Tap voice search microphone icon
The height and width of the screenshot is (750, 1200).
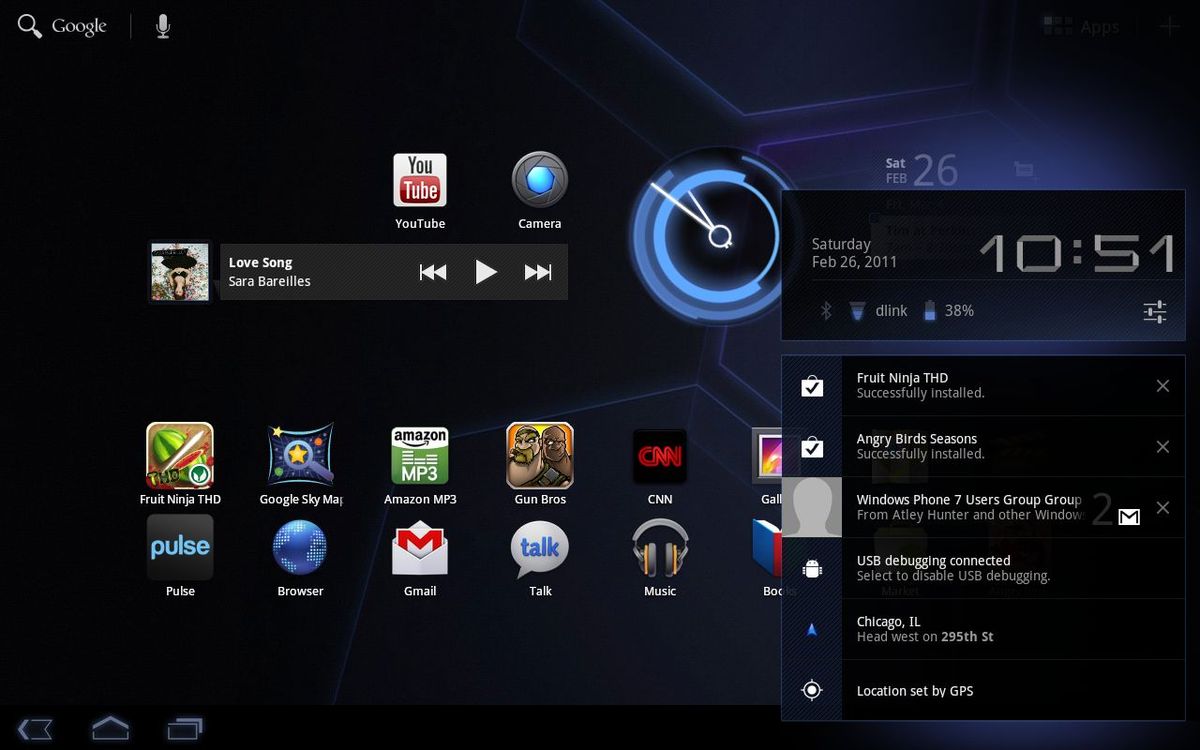pos(163,26)
